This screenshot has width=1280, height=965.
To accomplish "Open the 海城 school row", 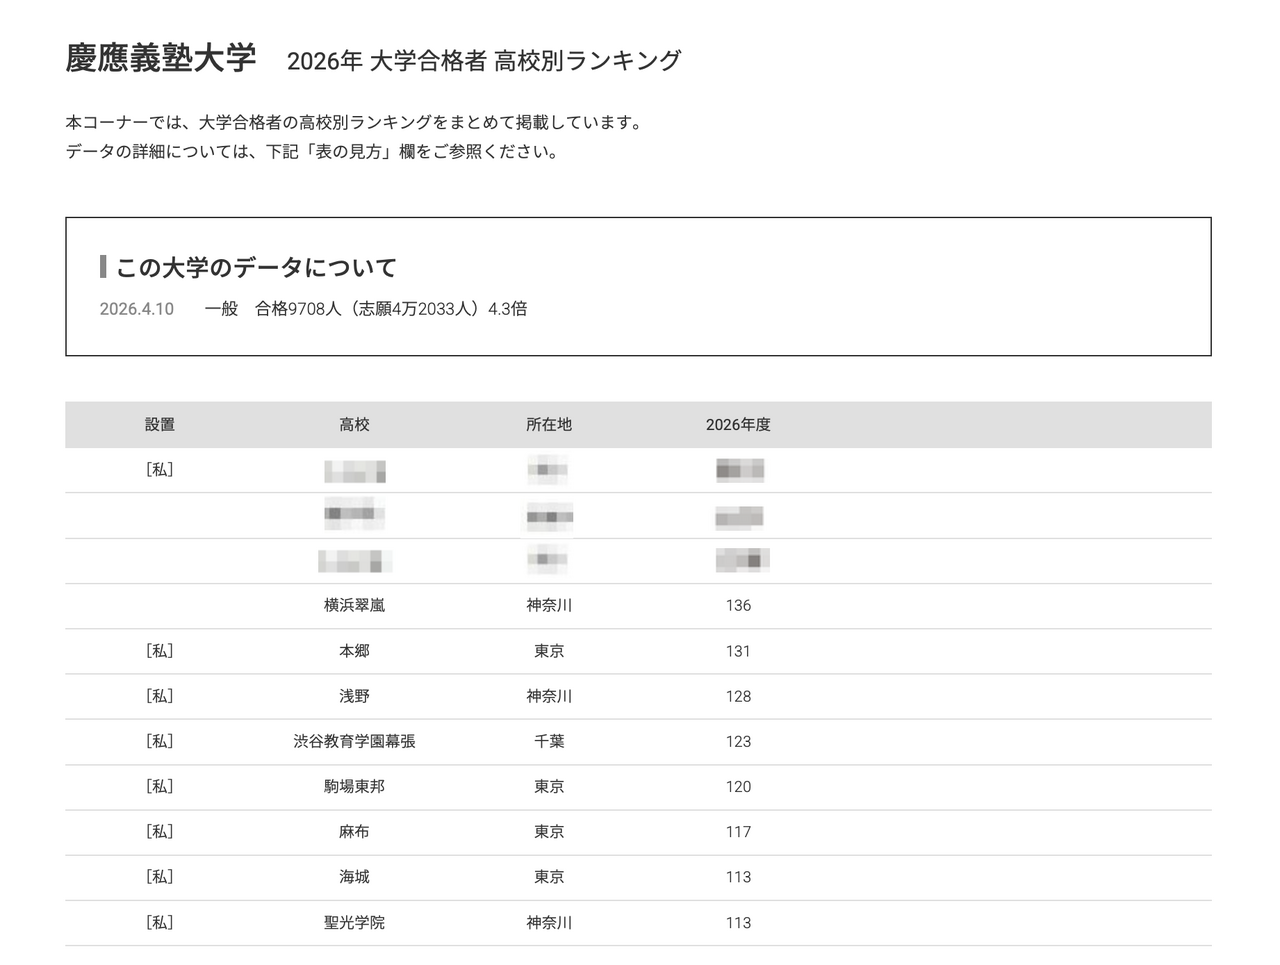I will [353, 877].
